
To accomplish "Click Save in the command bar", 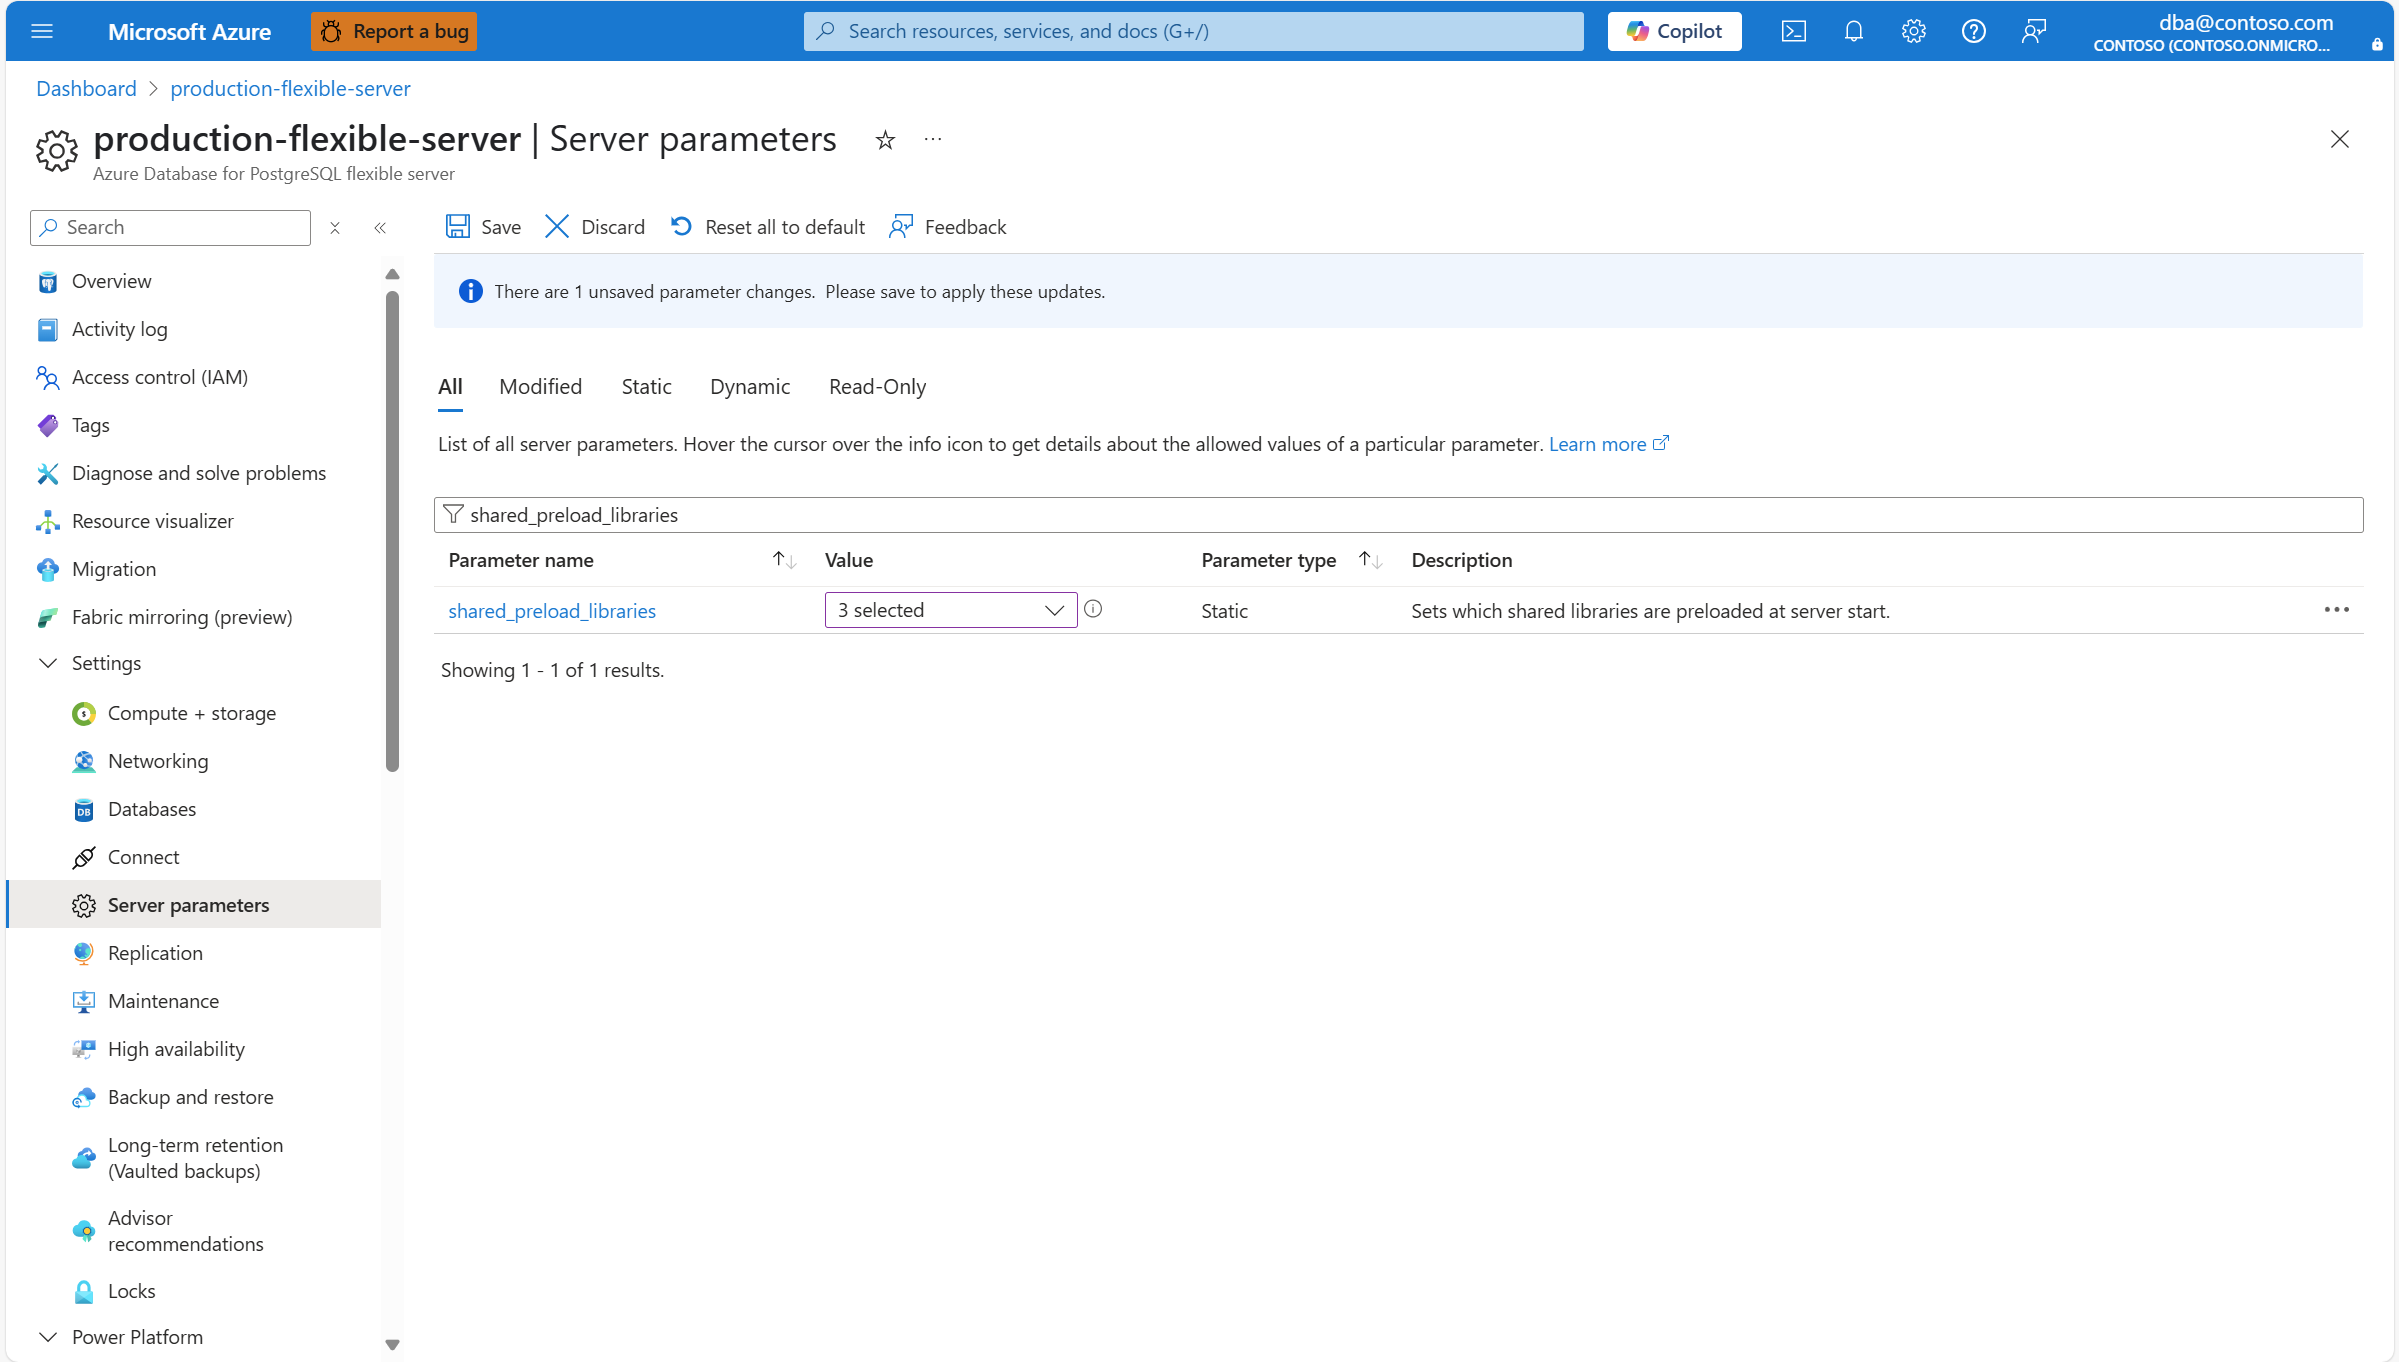I will pyautogui.click(x=484, y=227).
